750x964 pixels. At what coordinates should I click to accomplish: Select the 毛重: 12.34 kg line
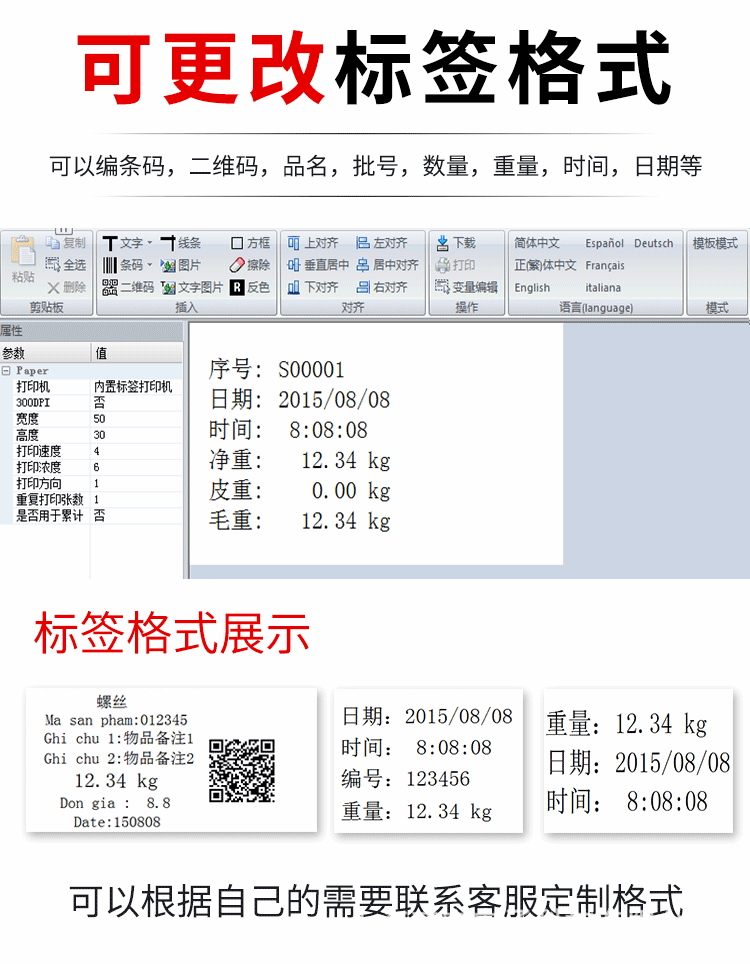click(299, 521)
